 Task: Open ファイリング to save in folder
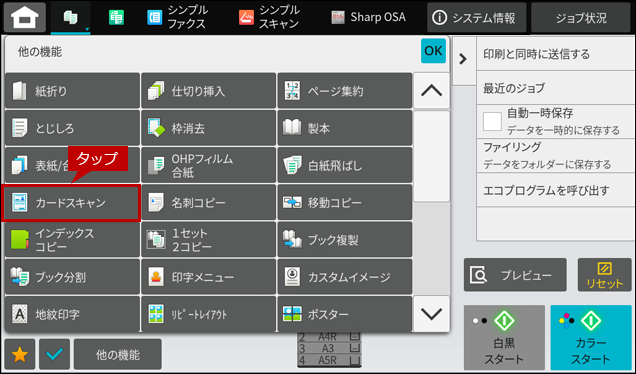click(556, 155)
